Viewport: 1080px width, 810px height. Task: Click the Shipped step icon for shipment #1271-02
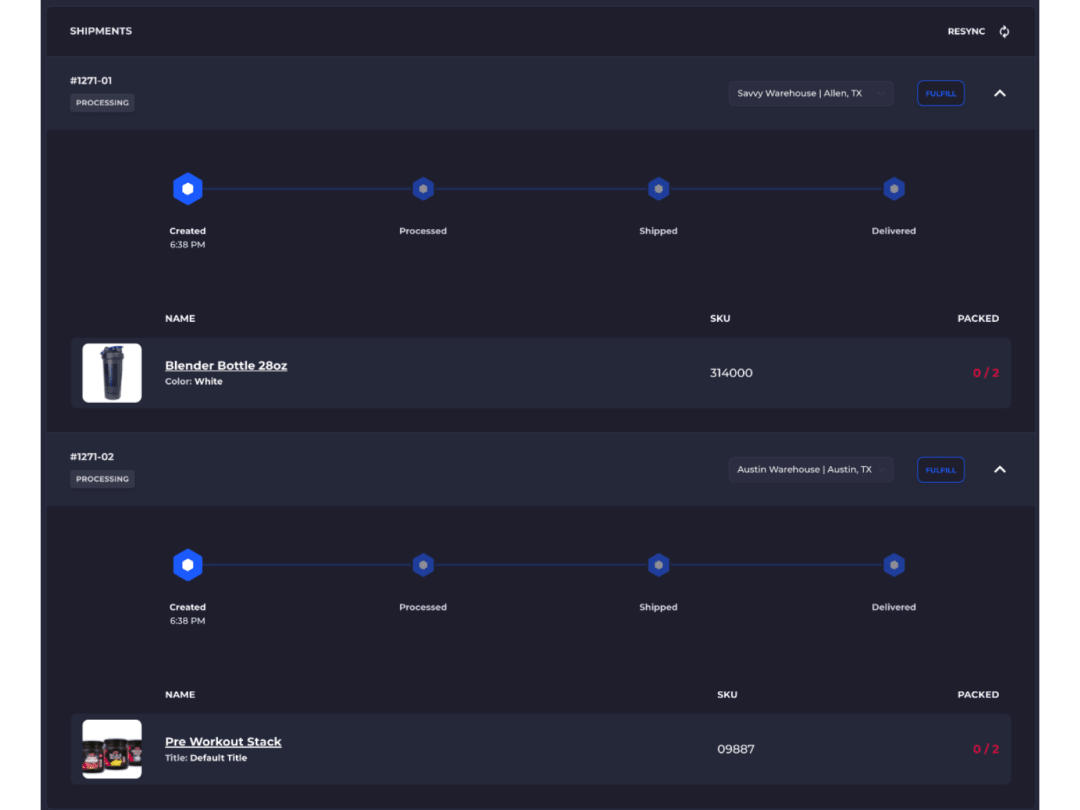[658, 565]
